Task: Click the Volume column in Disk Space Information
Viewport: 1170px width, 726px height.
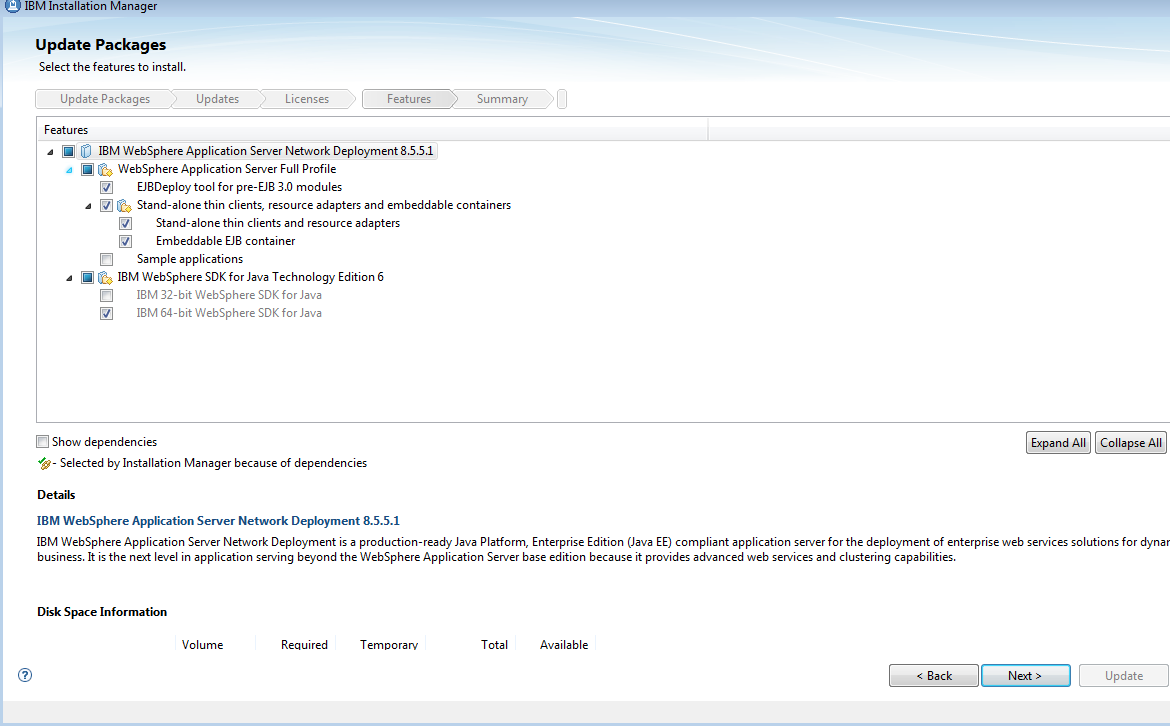Action: tap(202, 645)
